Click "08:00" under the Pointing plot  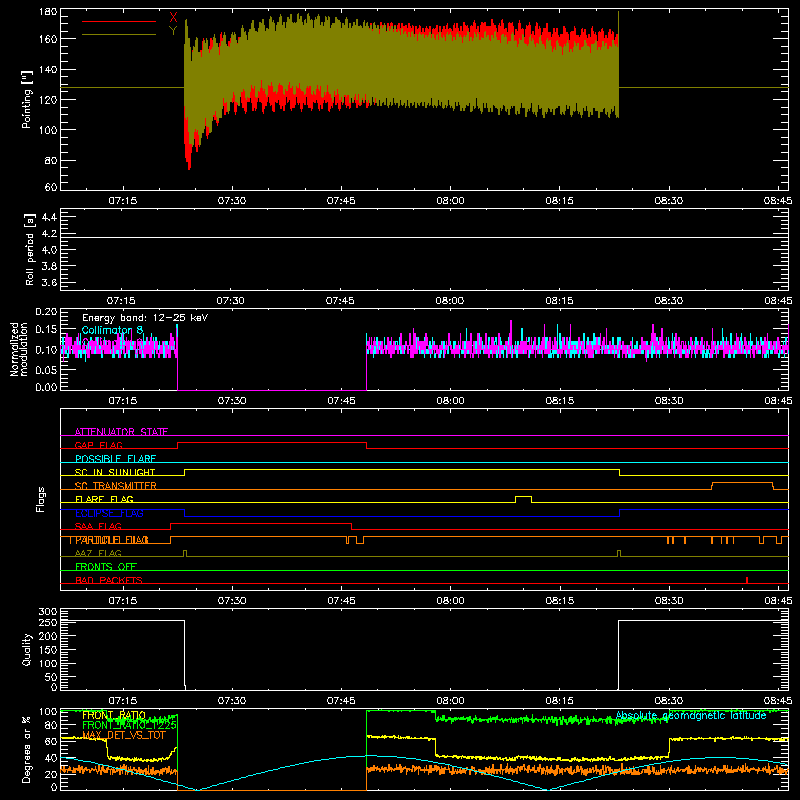[x=450, y=201]
